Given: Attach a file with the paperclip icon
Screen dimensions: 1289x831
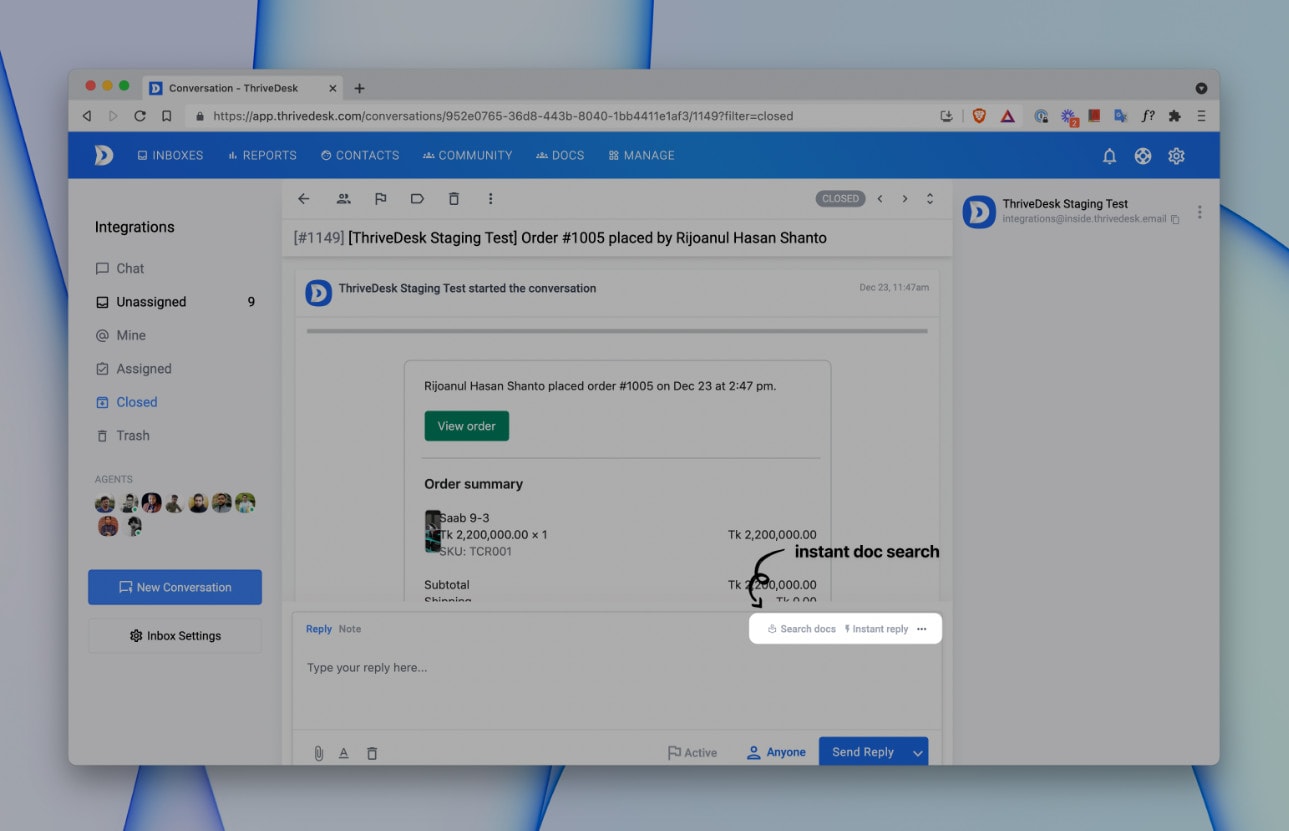Looking at the screenshot, I should [x=319, y=753].
